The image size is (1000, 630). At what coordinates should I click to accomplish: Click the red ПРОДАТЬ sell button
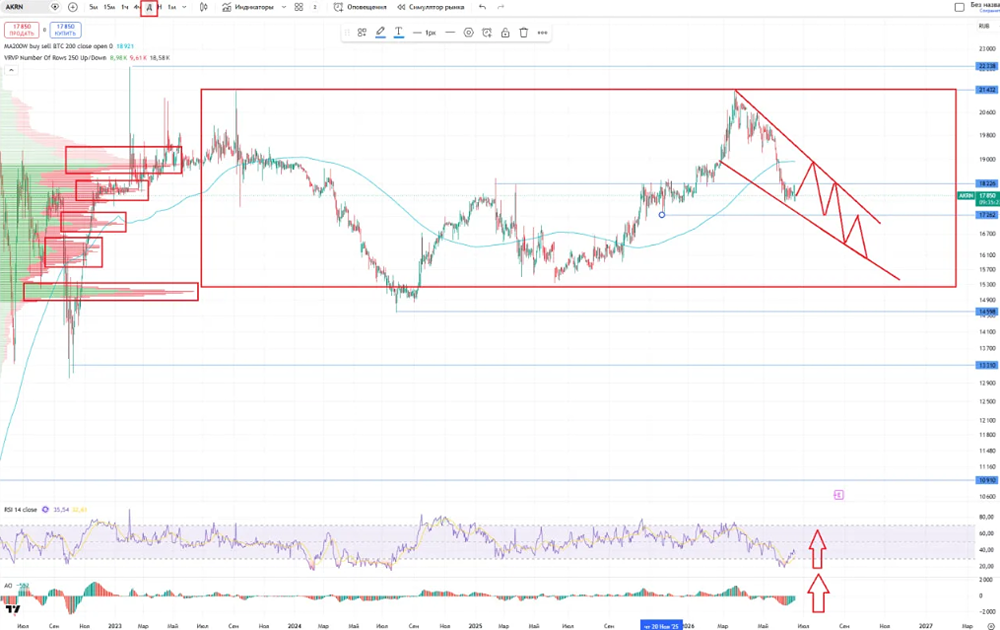pyautogui.click(x=22, y=30)
